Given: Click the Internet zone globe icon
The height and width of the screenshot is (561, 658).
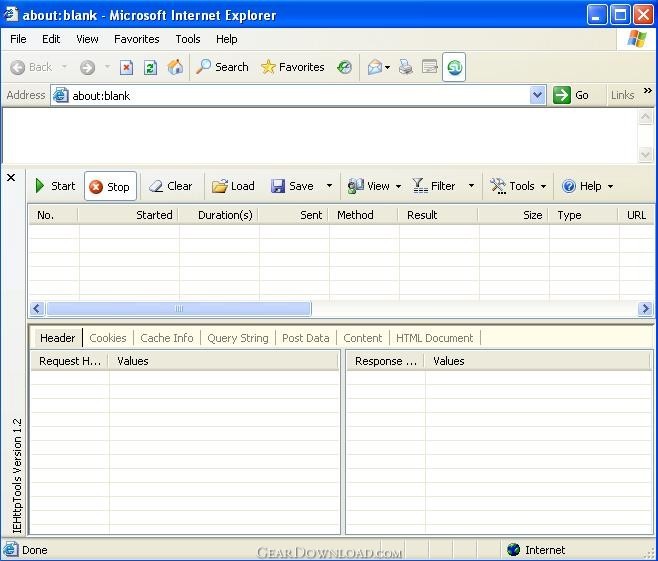Looking at the screenshot, I should pyautogui.click(x=514, y=549).
